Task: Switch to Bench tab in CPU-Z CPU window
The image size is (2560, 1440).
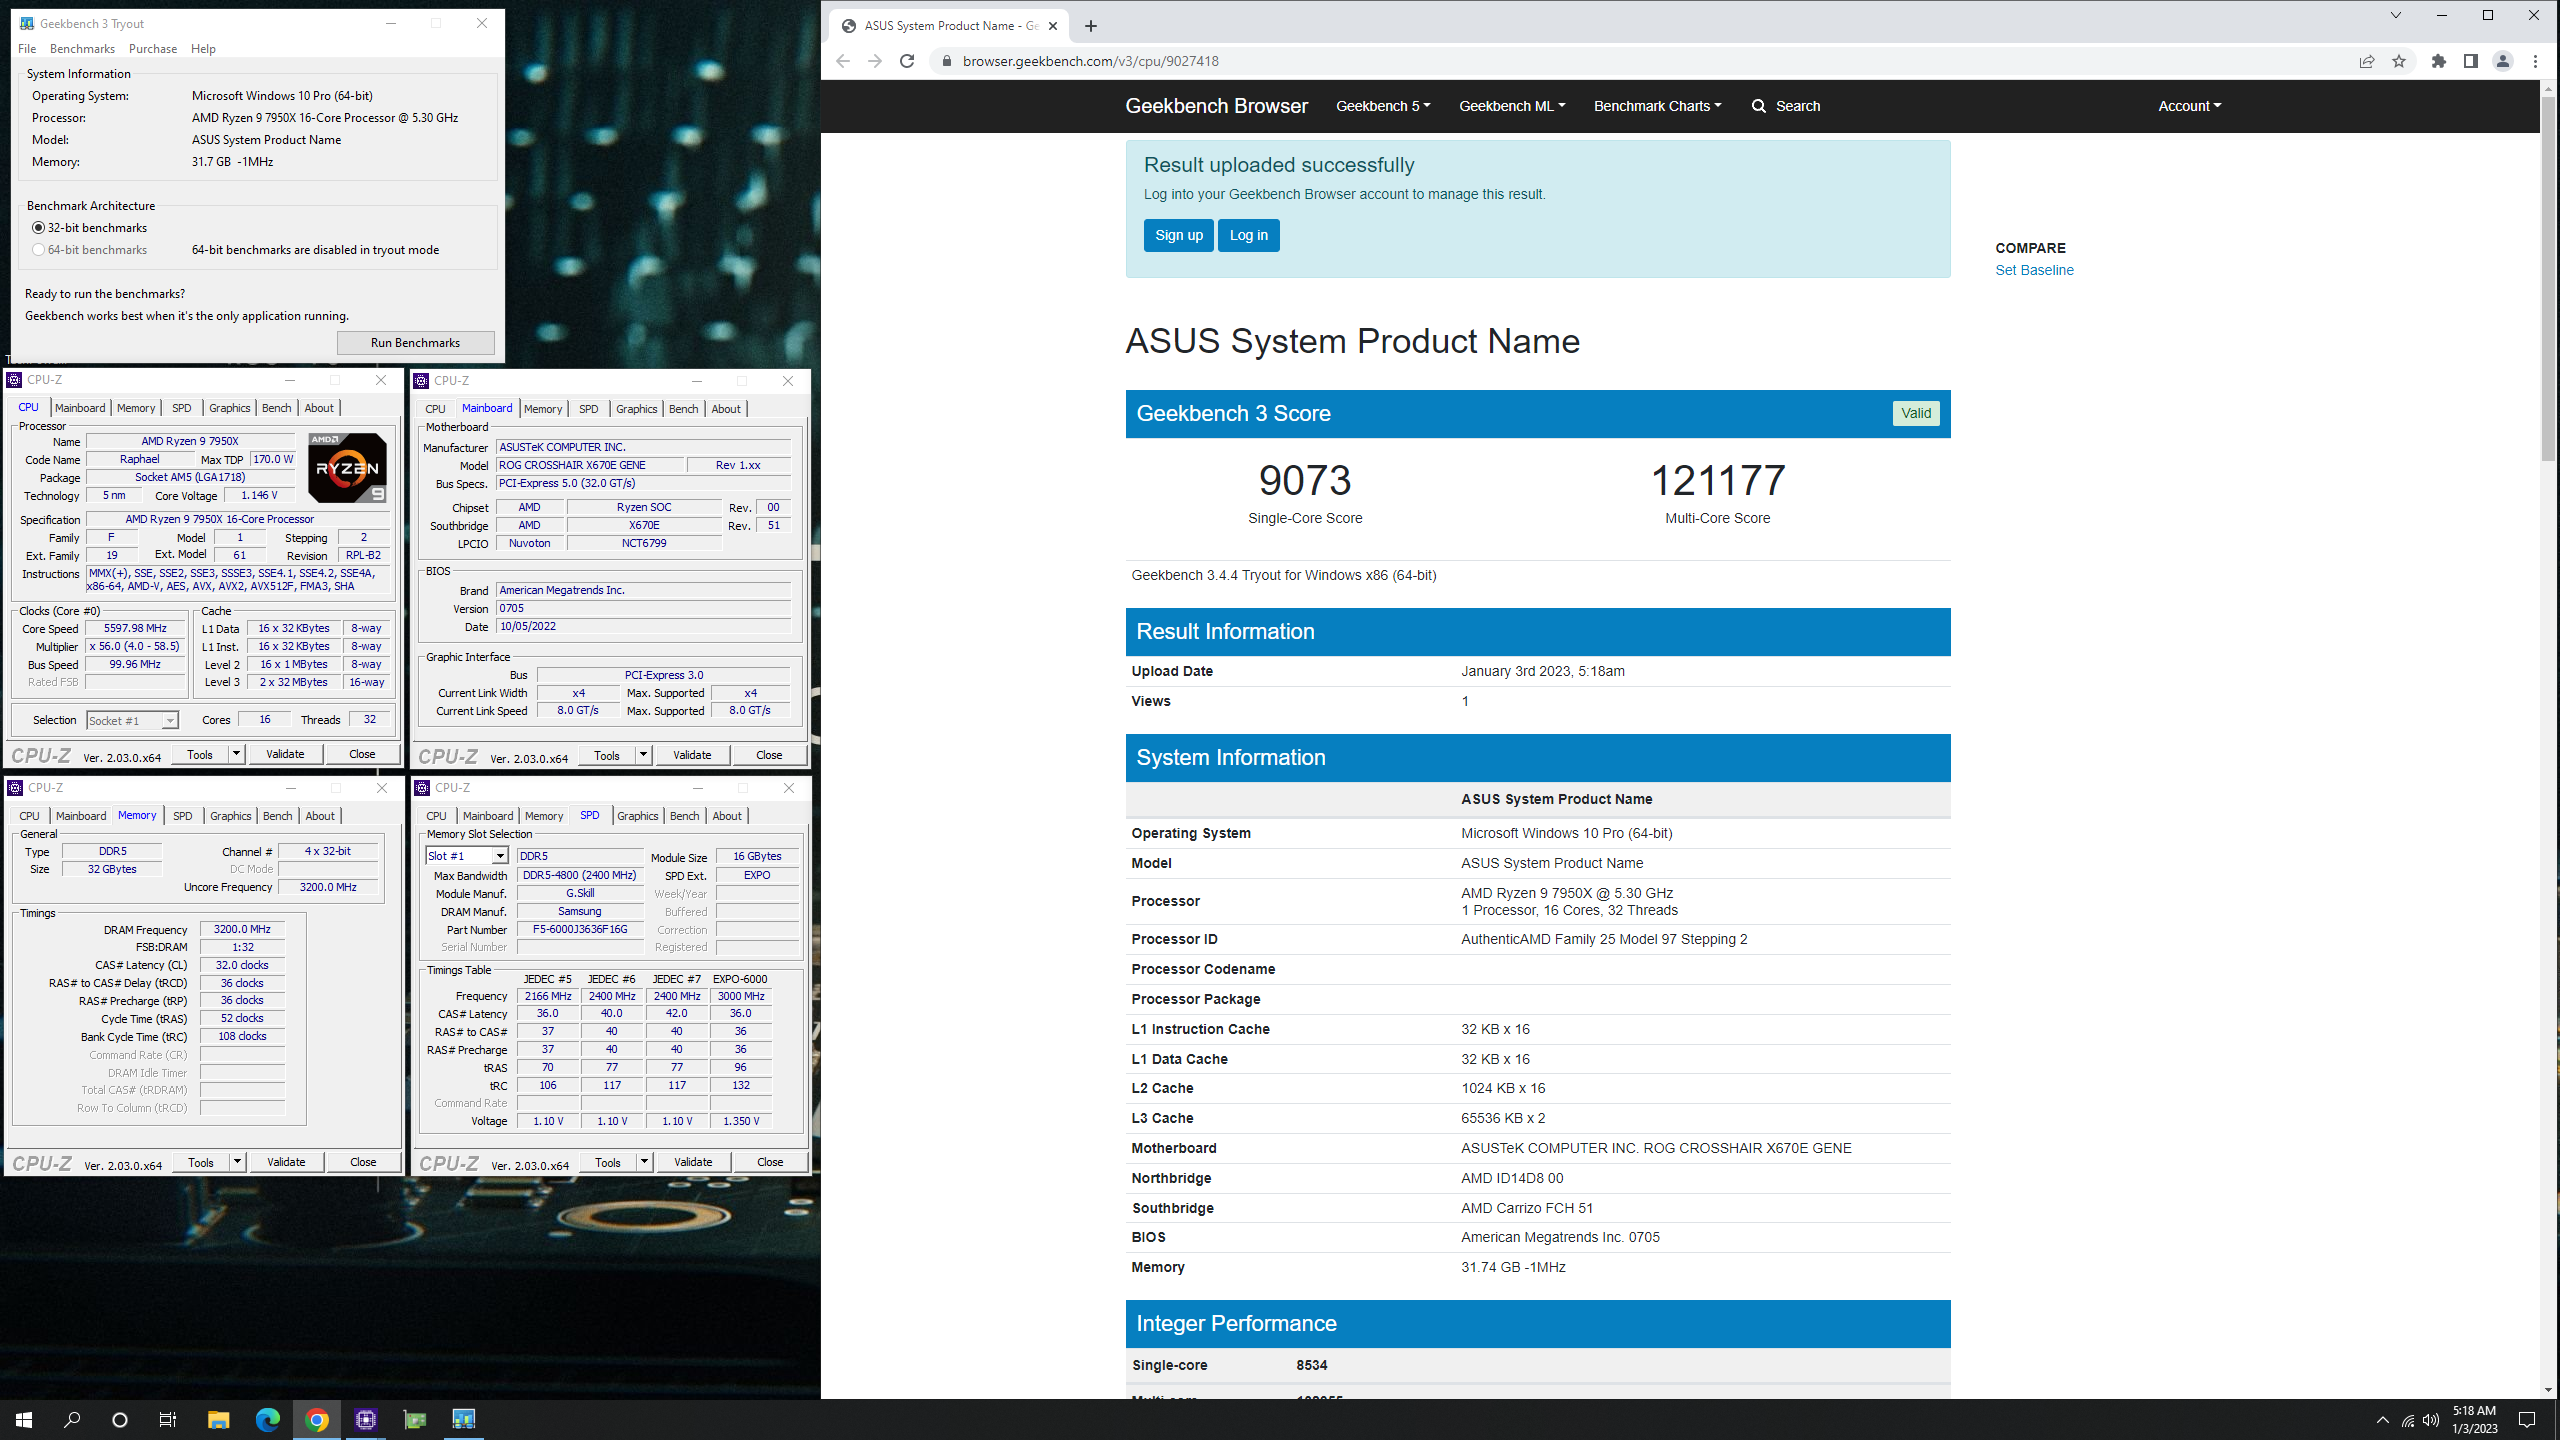Action: [x=277, y=408]
